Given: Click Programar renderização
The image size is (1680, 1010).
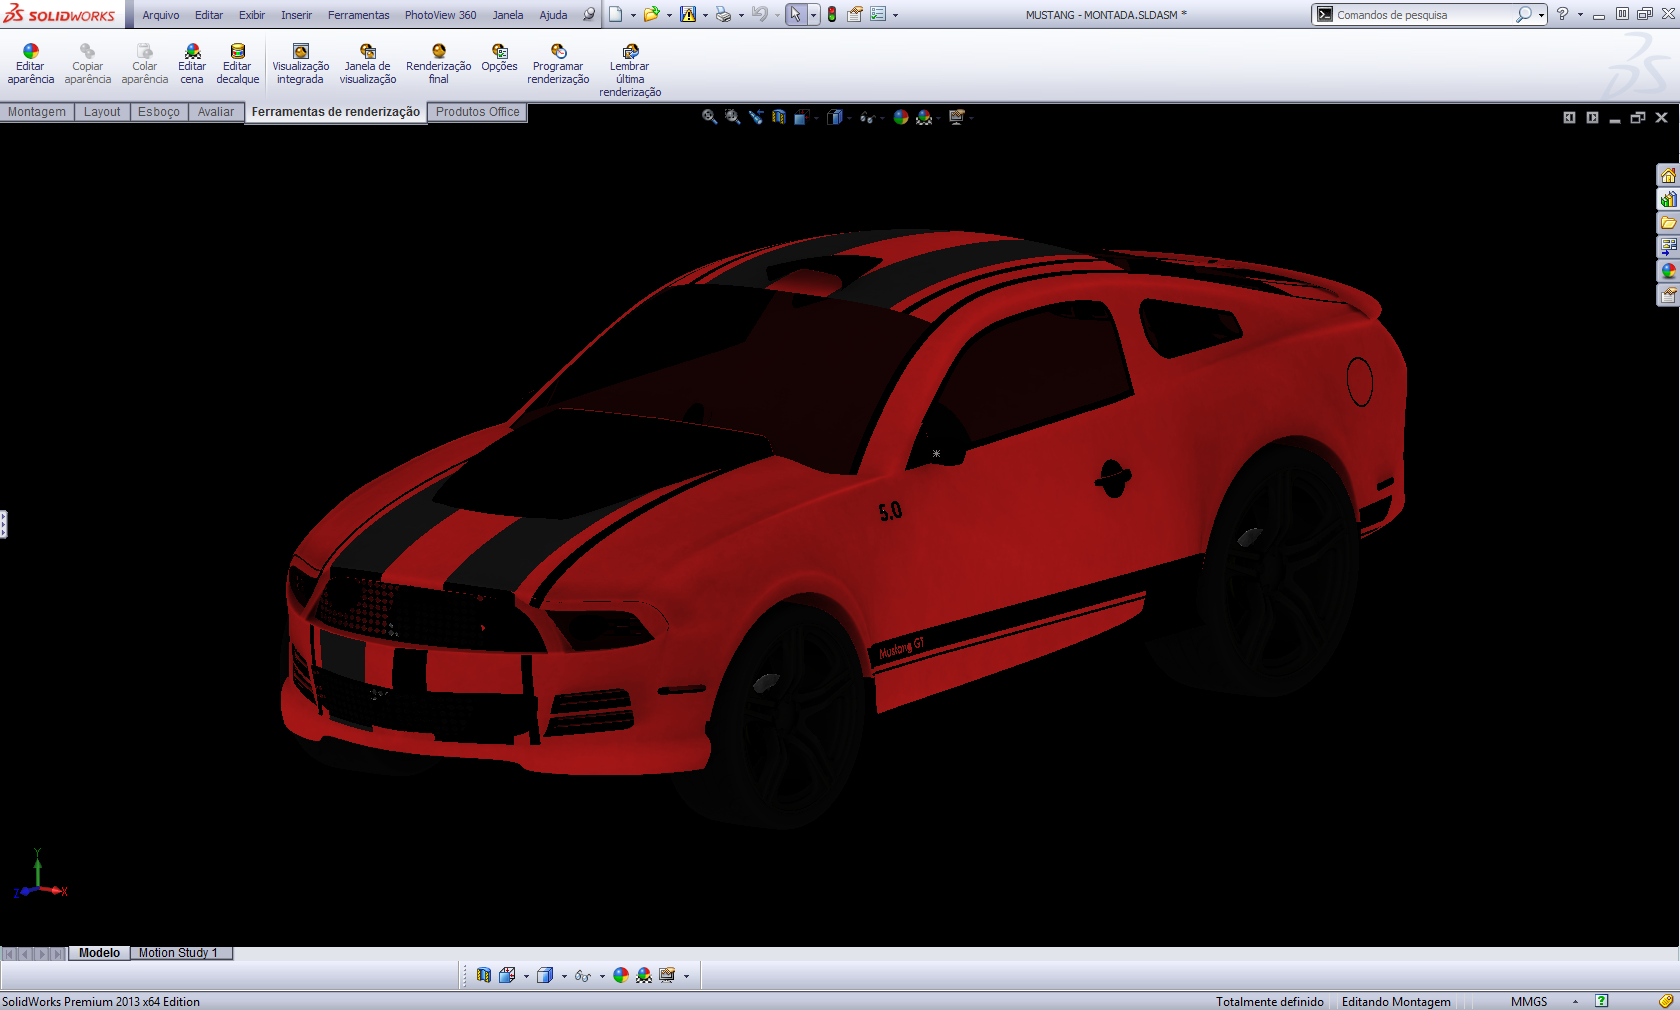Looking at the screenshot, I should [558, 64].
